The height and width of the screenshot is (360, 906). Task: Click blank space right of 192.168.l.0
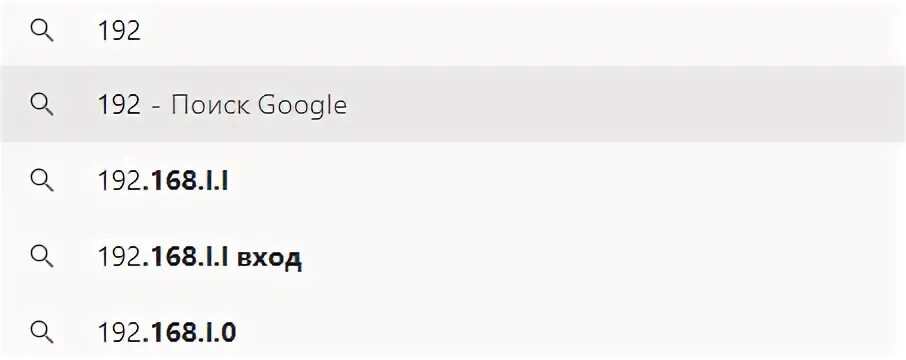572,333
